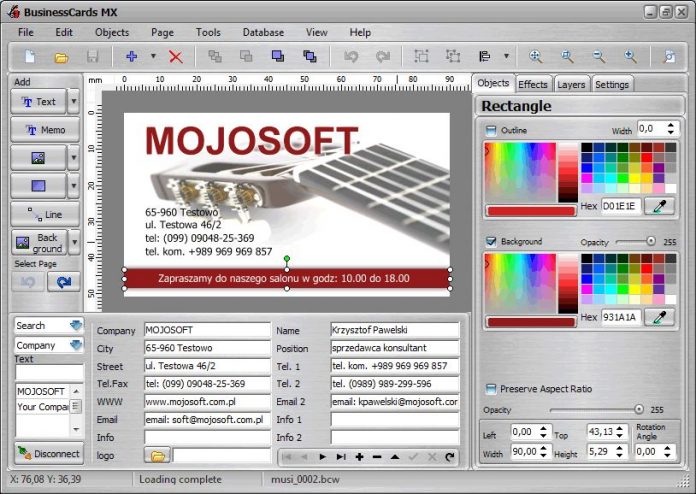Expand the Text button dropdown arrow

tap(74, 102)
